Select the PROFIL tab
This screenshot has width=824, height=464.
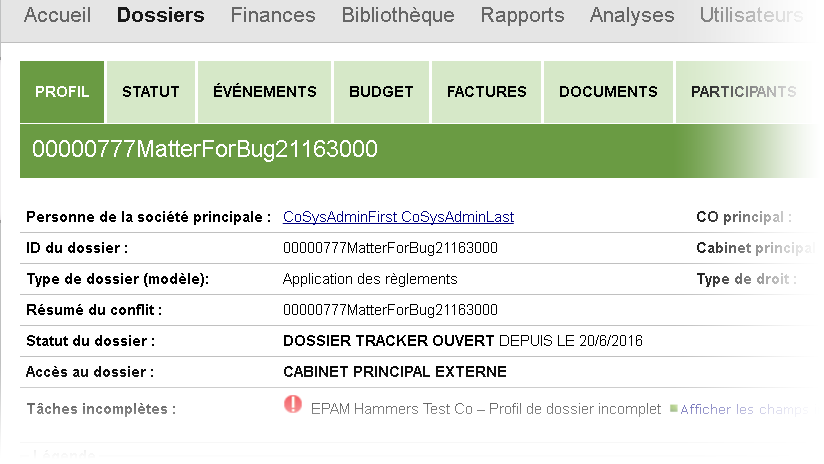(x=62, y=92)
